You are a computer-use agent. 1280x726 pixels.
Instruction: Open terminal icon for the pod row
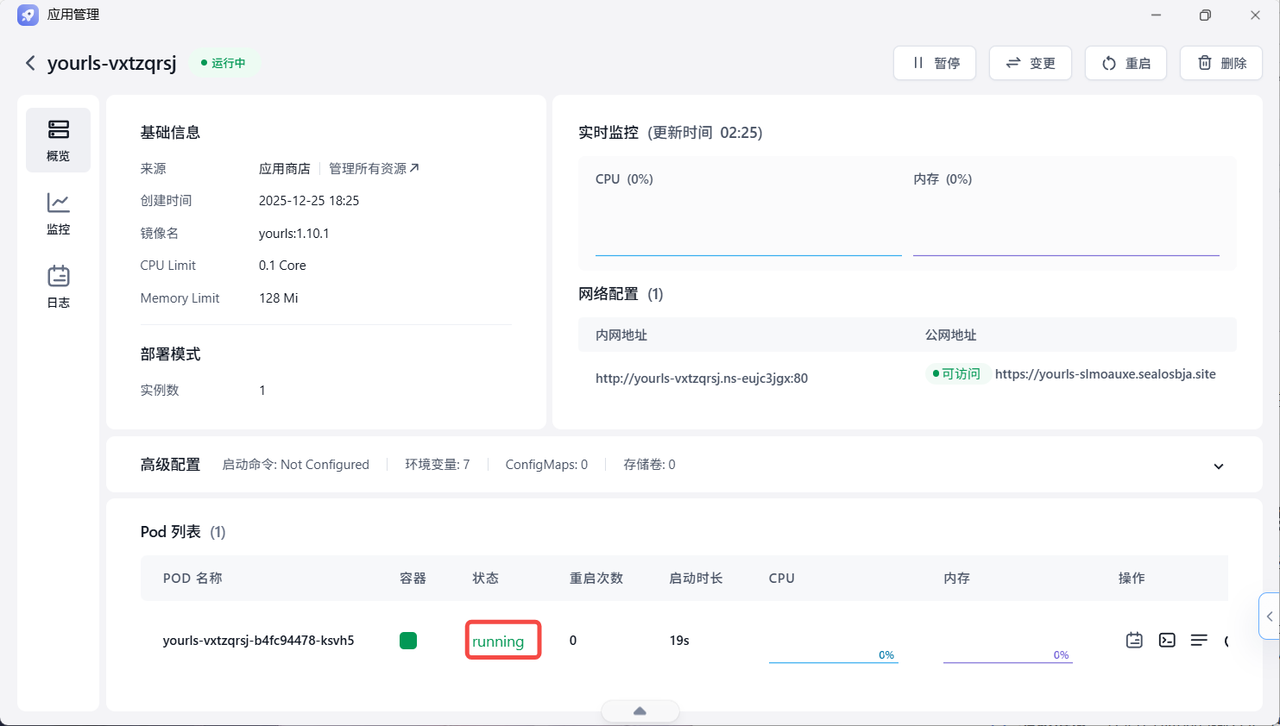click(1167, 640)
